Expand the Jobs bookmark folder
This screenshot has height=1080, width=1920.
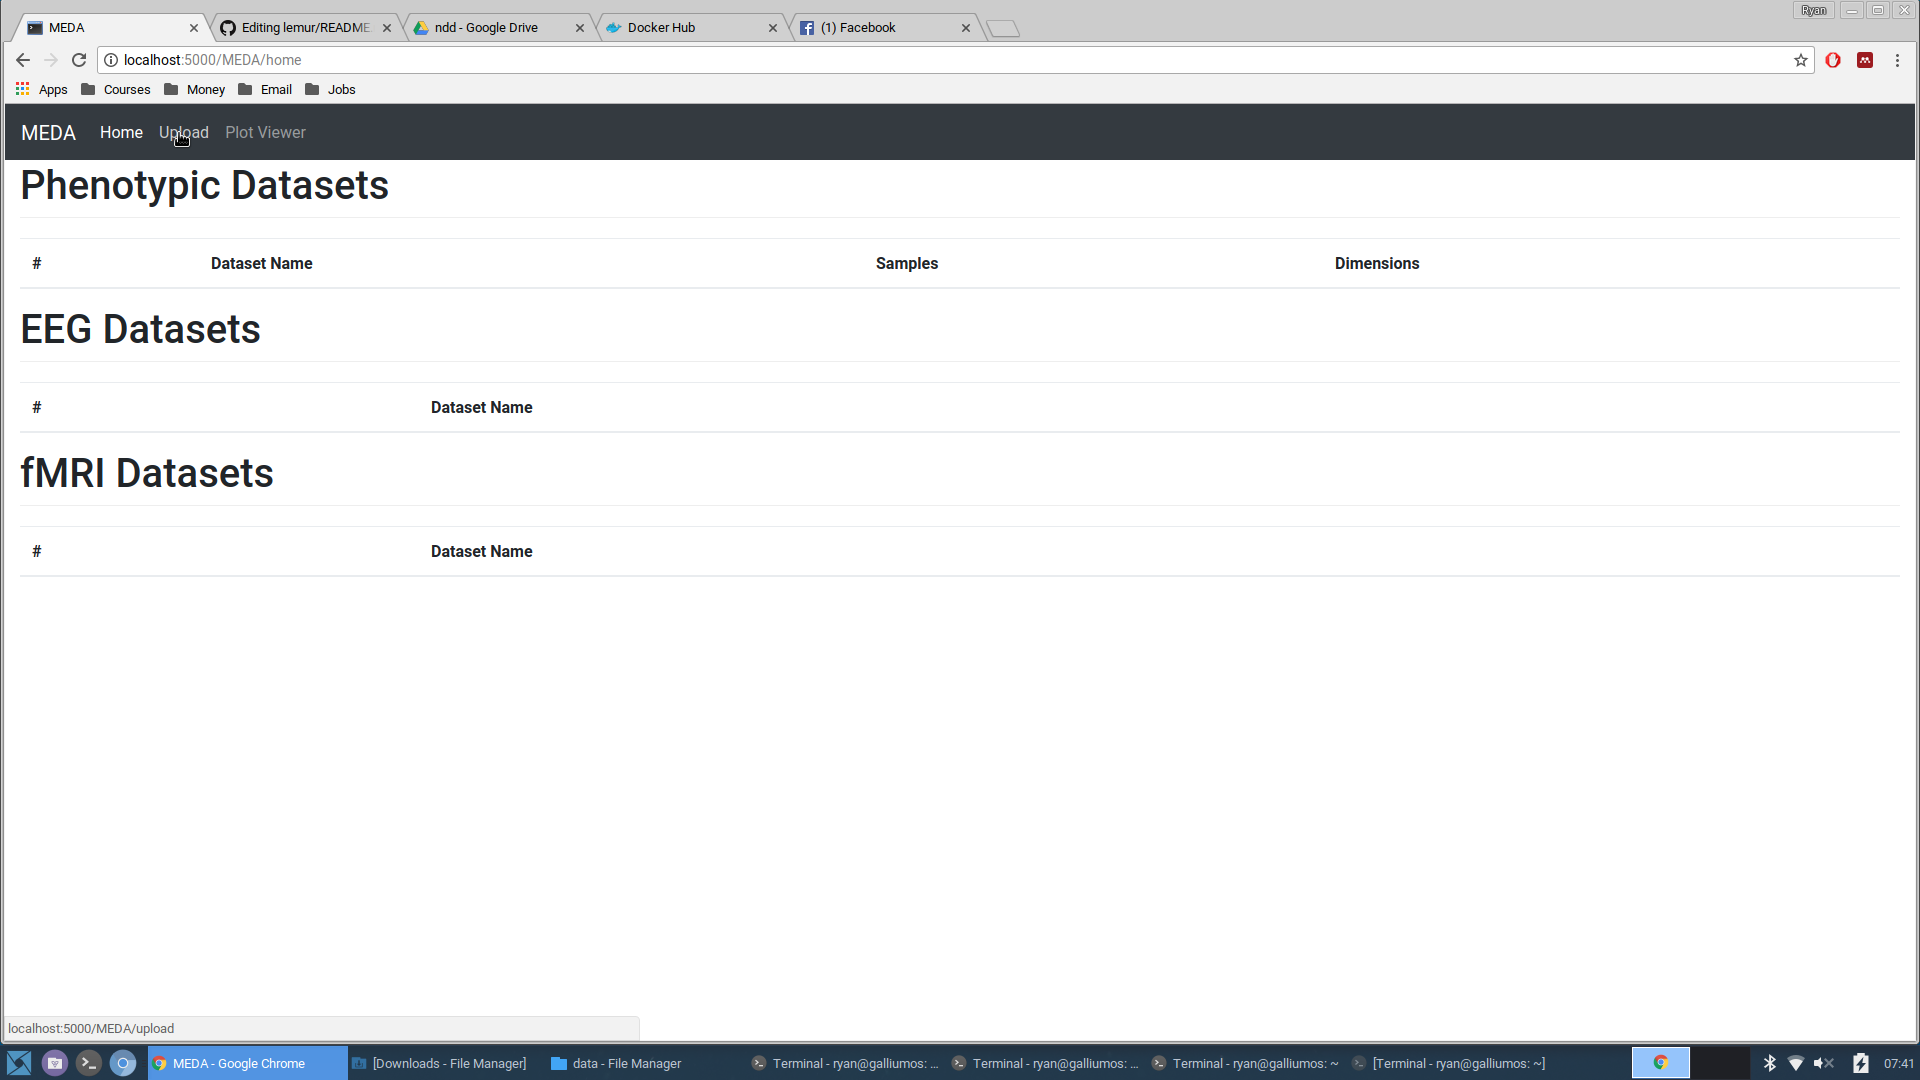[331, 89]
